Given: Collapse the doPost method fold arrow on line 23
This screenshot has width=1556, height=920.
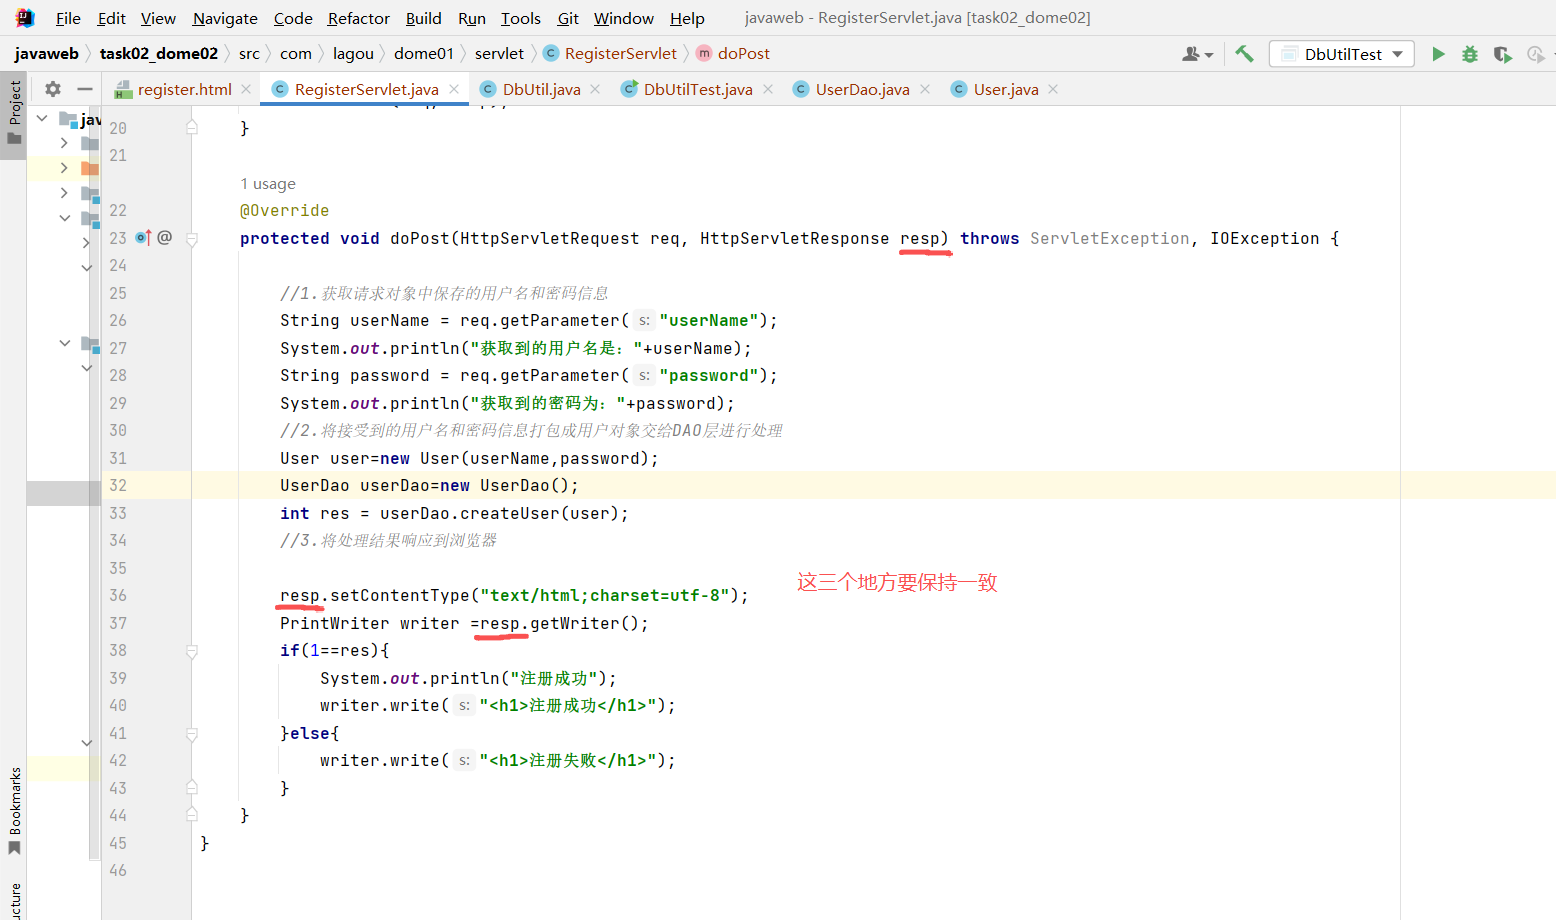Looking at the screenshot, I should point(191,238).
